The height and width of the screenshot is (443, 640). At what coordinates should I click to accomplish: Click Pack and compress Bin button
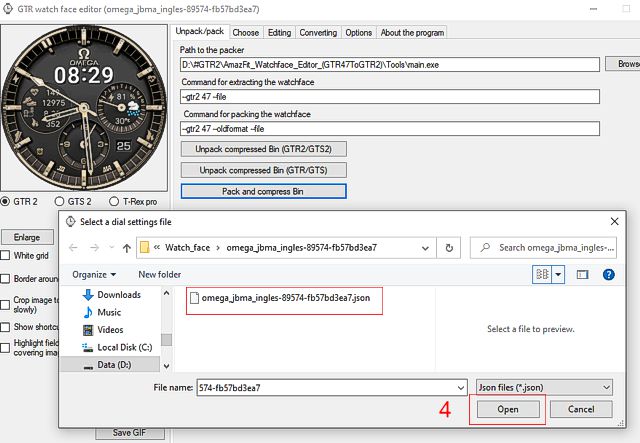pyautogui.click(x=264, y=191)
